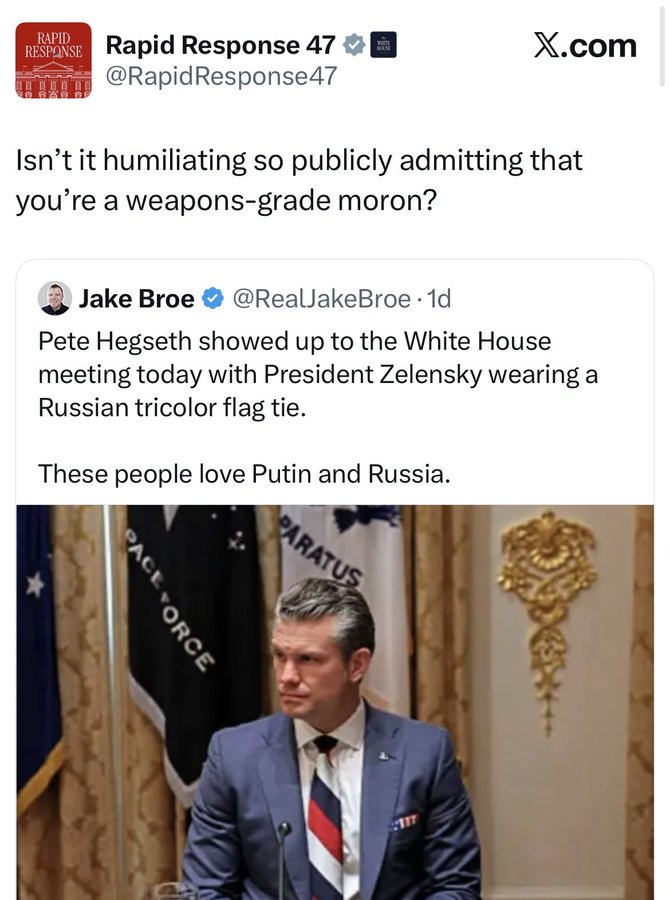Viewport: 670px width, 900px height.
Task: Click the "These people love Putin and Russia" line
Action: 244,472
